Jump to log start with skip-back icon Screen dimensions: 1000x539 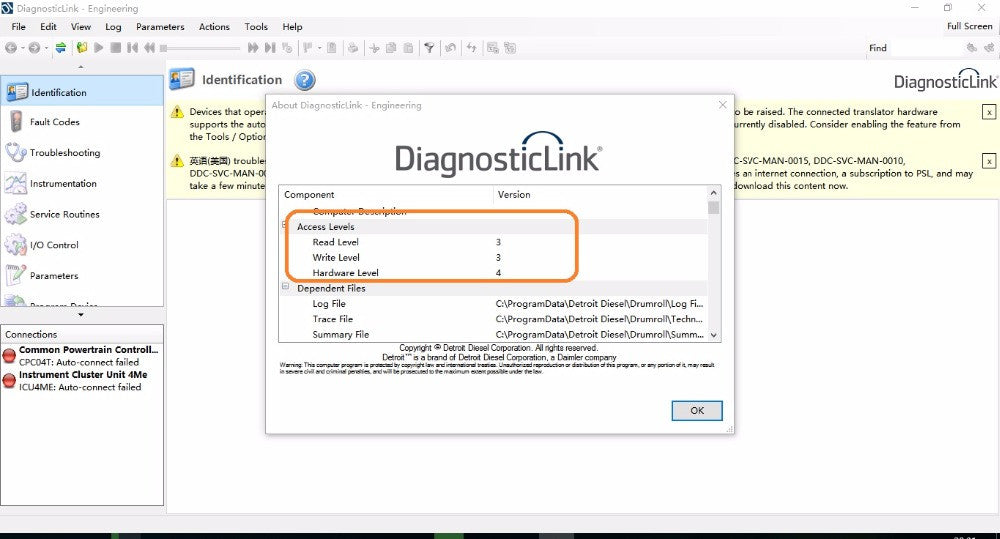point(132,48)
